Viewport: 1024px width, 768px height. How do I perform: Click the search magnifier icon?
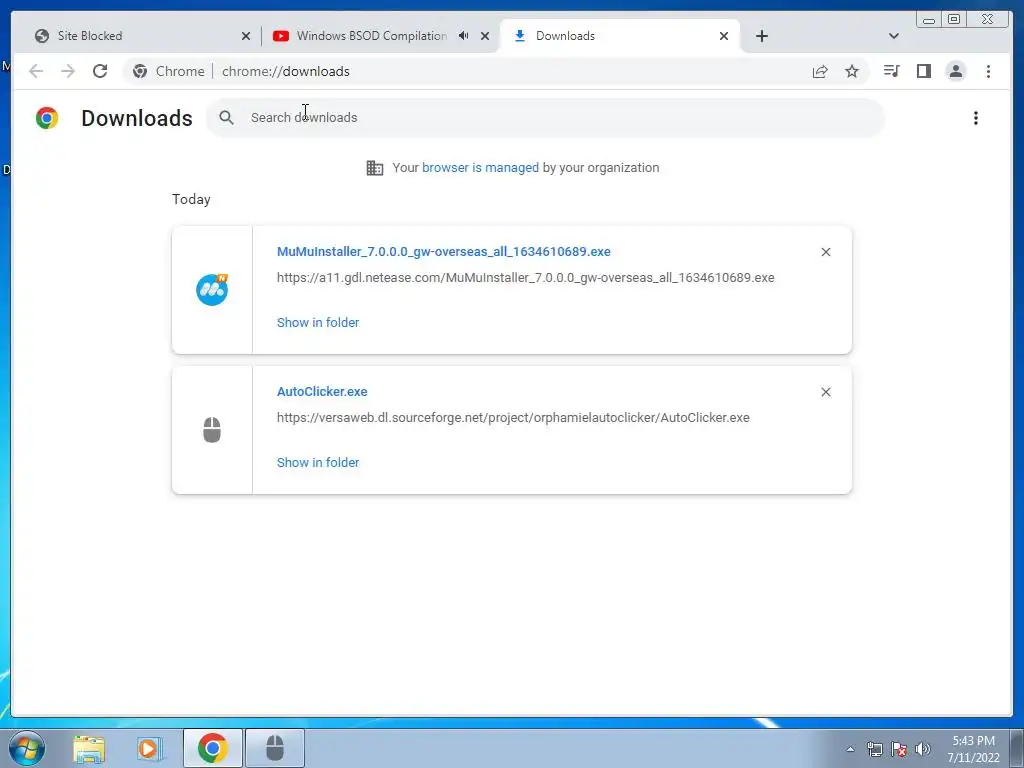point(227,118)
